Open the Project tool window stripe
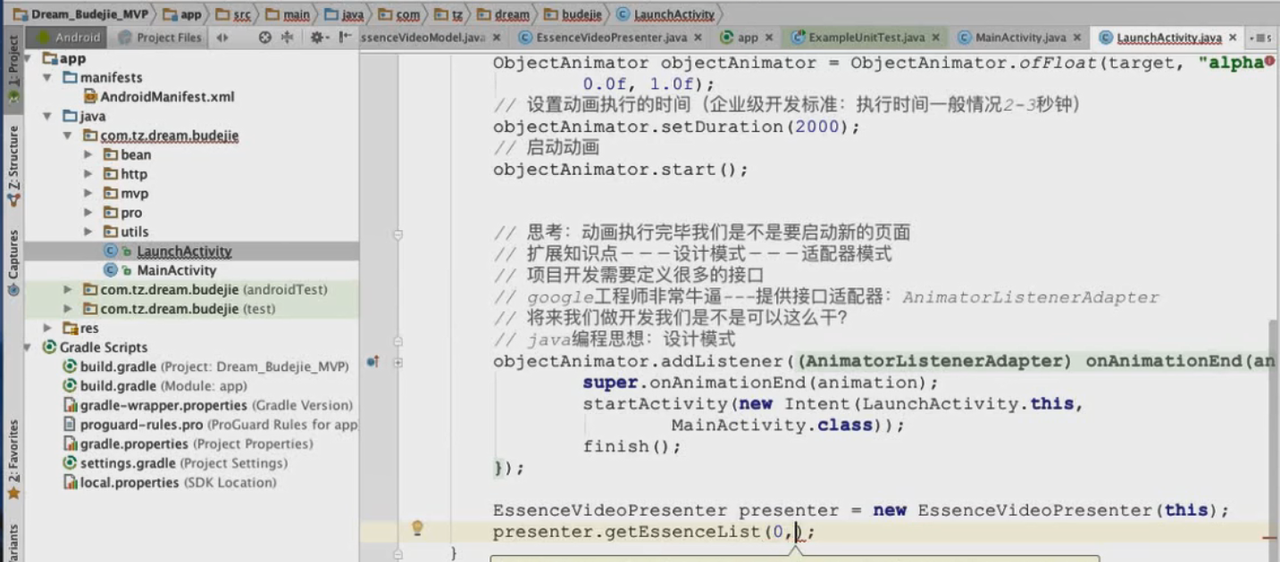 pyautogui.click(x=13, y=68)
